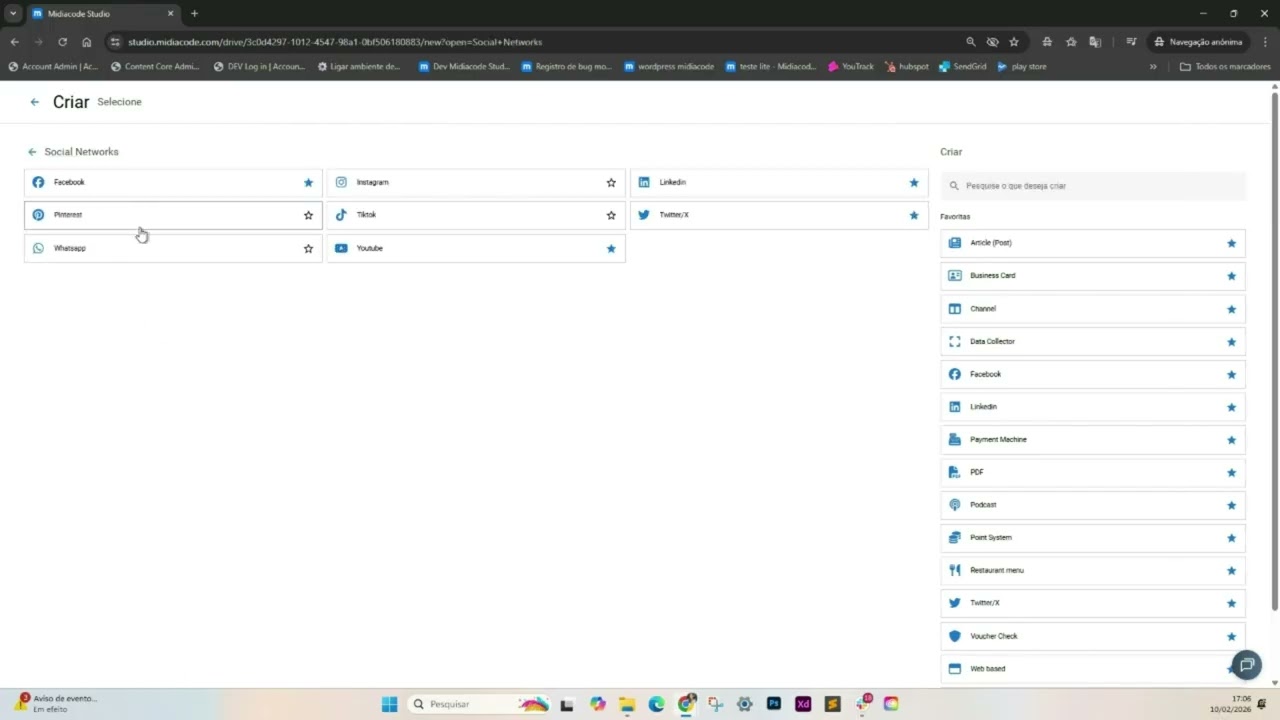The image size is (1280, 720).
Task: Focus the 'Pesquise o que deseja criar' search field
Action: pyautogui.click(x=1093, y=186)
